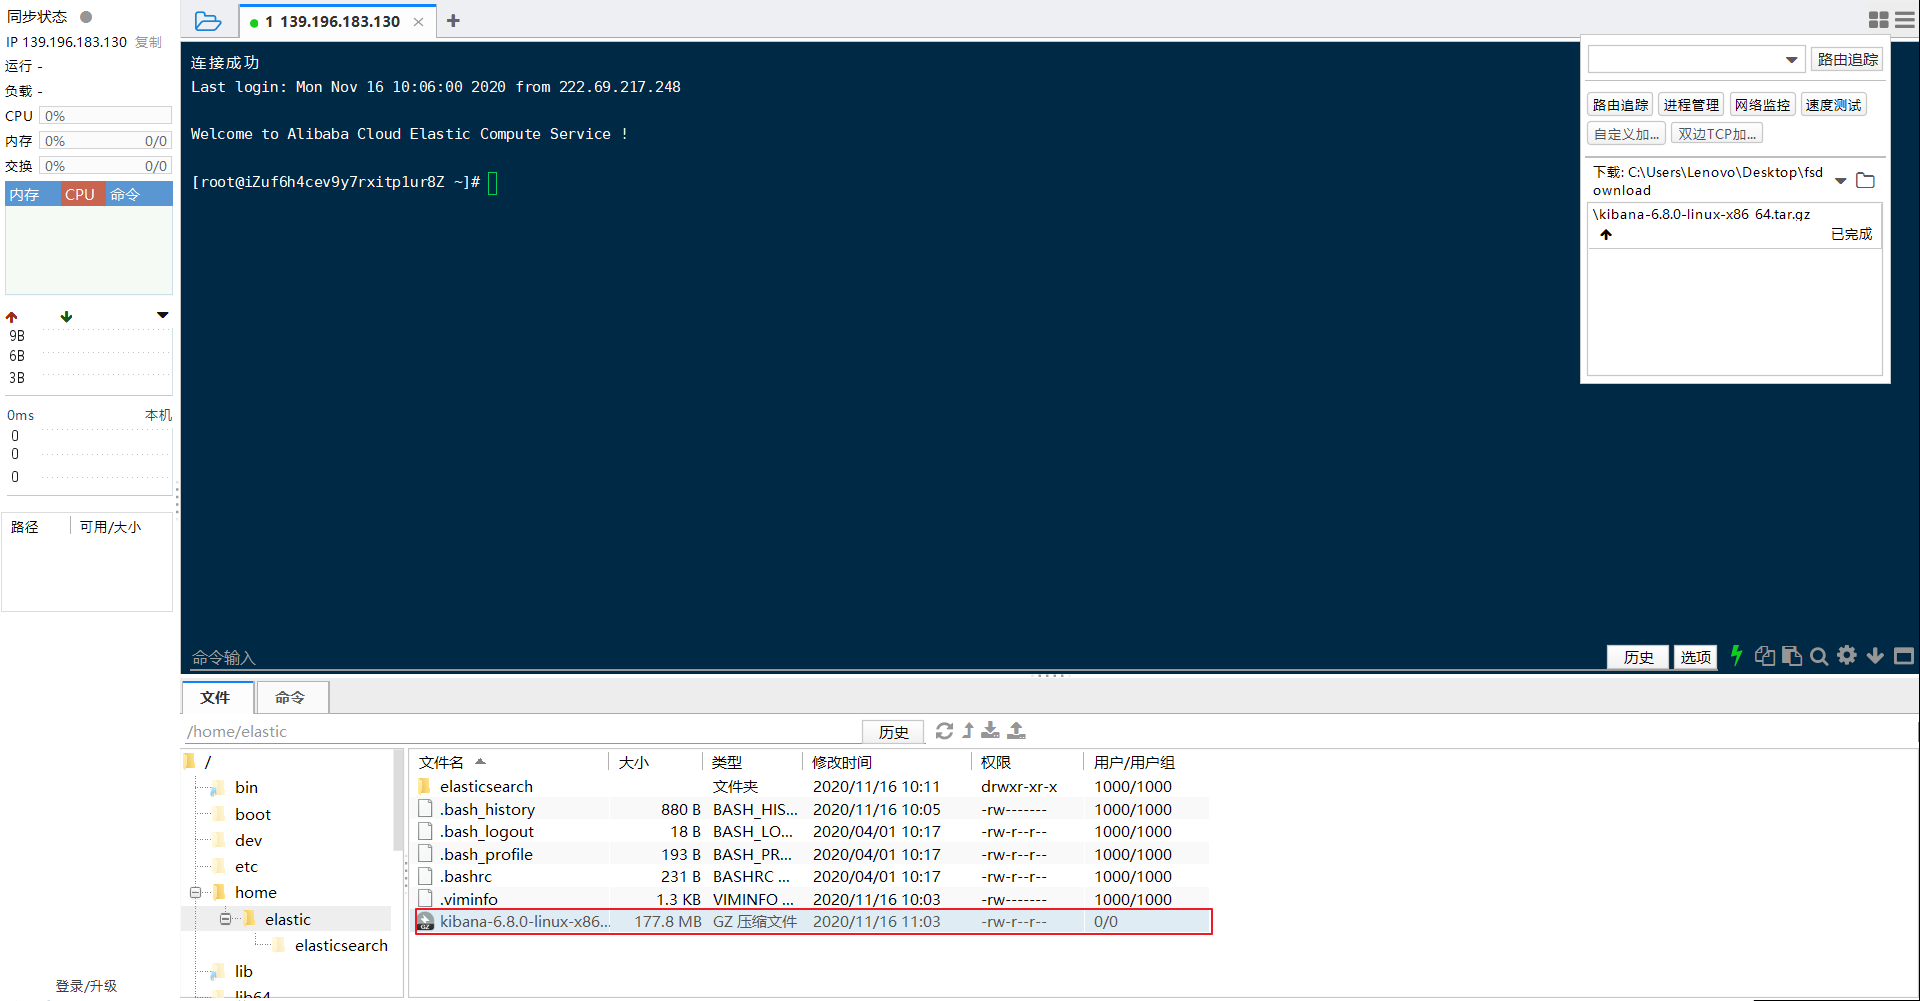The width and height of the screenshot is (1920, 1001).
Task: Collapse the home folder tree node
Action: pyautogui.click(x=196, y=892)
